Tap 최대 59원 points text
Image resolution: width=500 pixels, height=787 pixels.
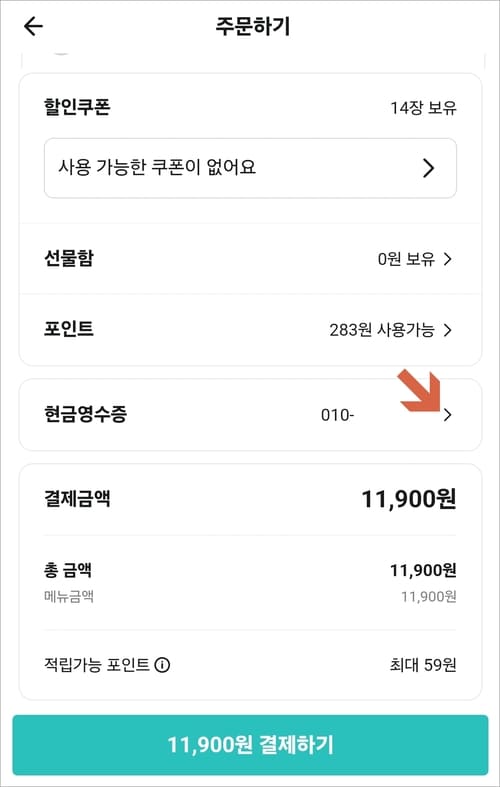tap(423, 666)
